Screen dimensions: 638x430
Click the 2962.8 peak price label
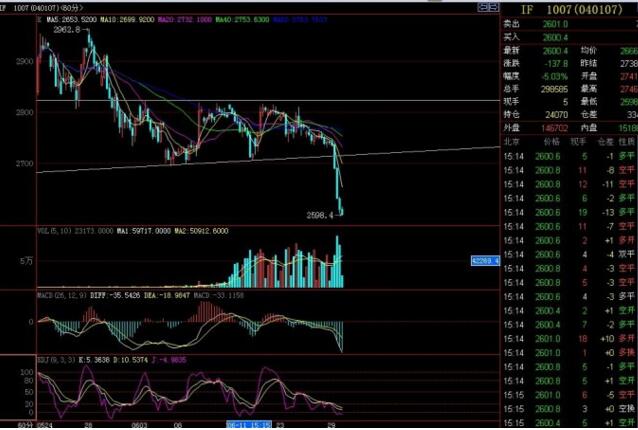pyautogui.click(x=66, y=30)
